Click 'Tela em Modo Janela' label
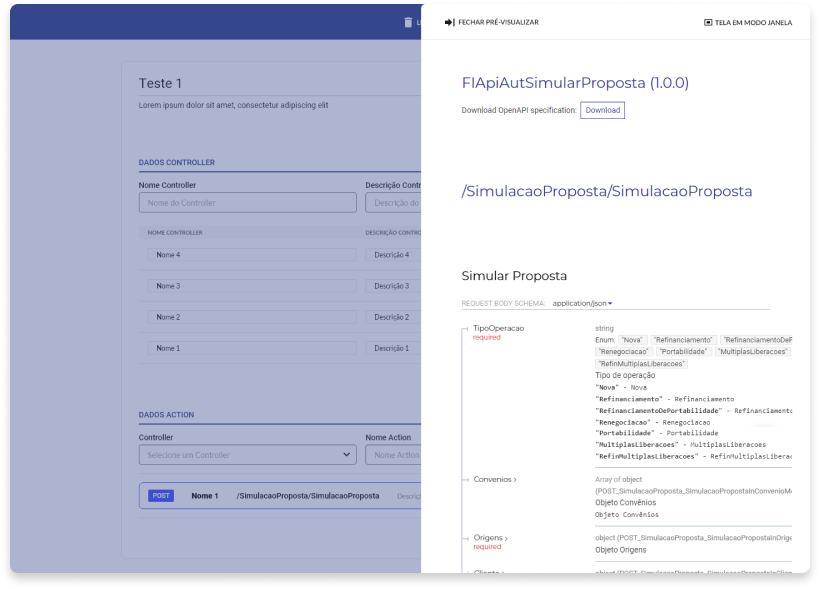 click(x=753, y=22)
